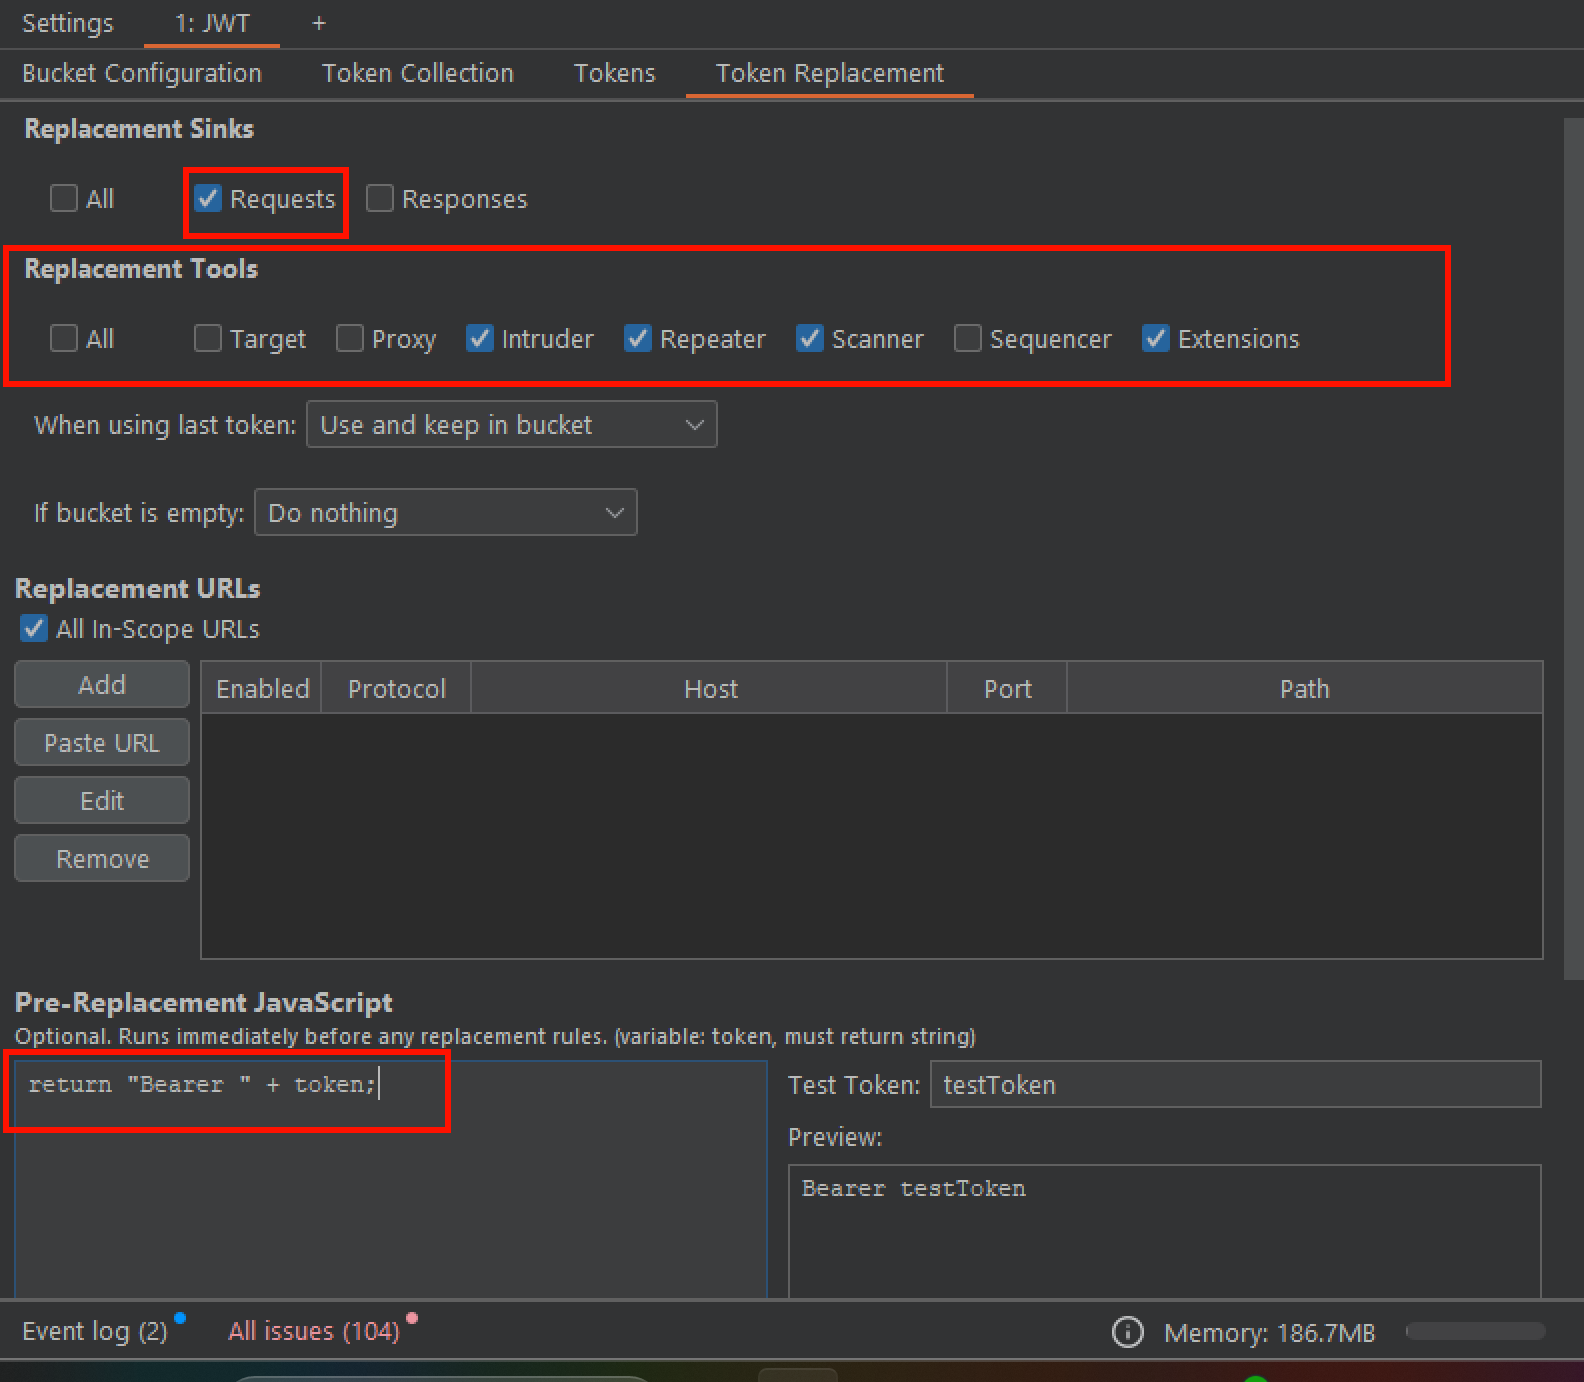This screenshot has height=1382, width=1584.
Task: Click the Paste URL button
Action: point(102,743)
